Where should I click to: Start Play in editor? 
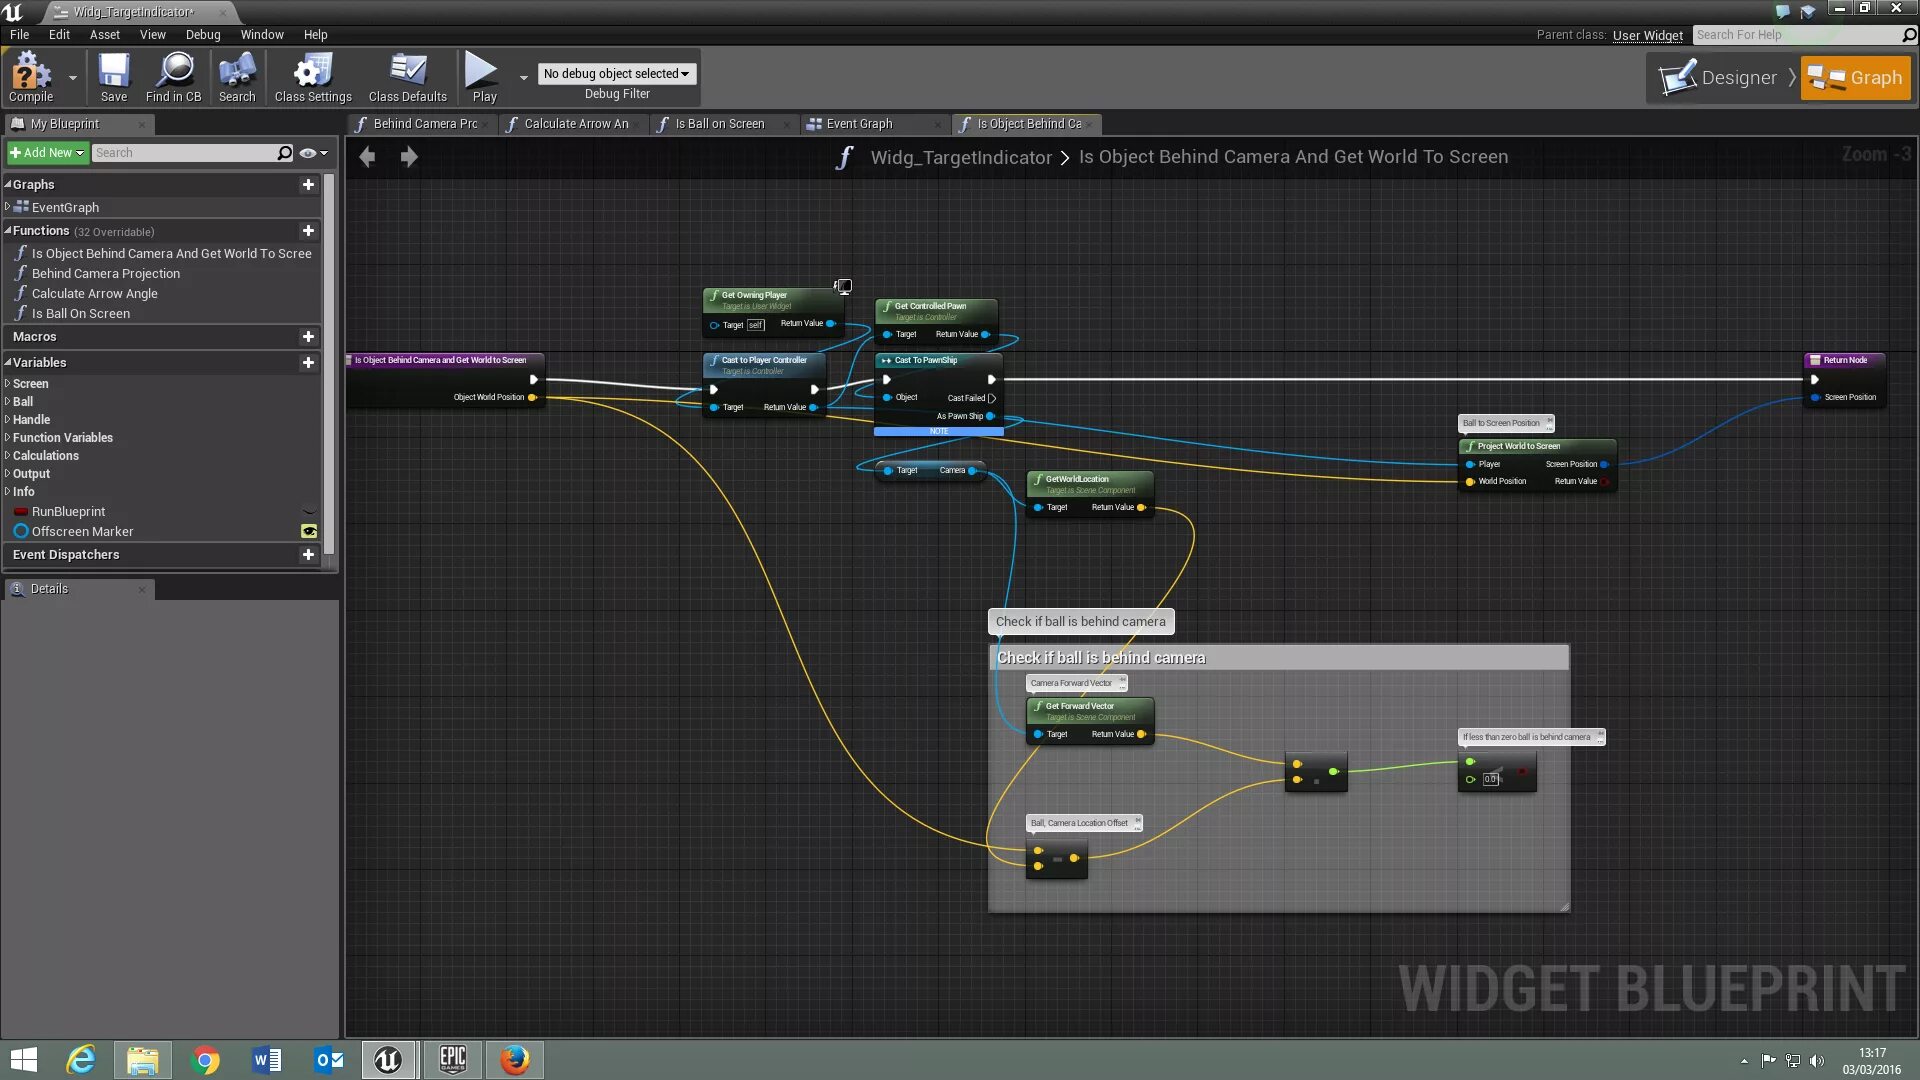tap(484, 77)
